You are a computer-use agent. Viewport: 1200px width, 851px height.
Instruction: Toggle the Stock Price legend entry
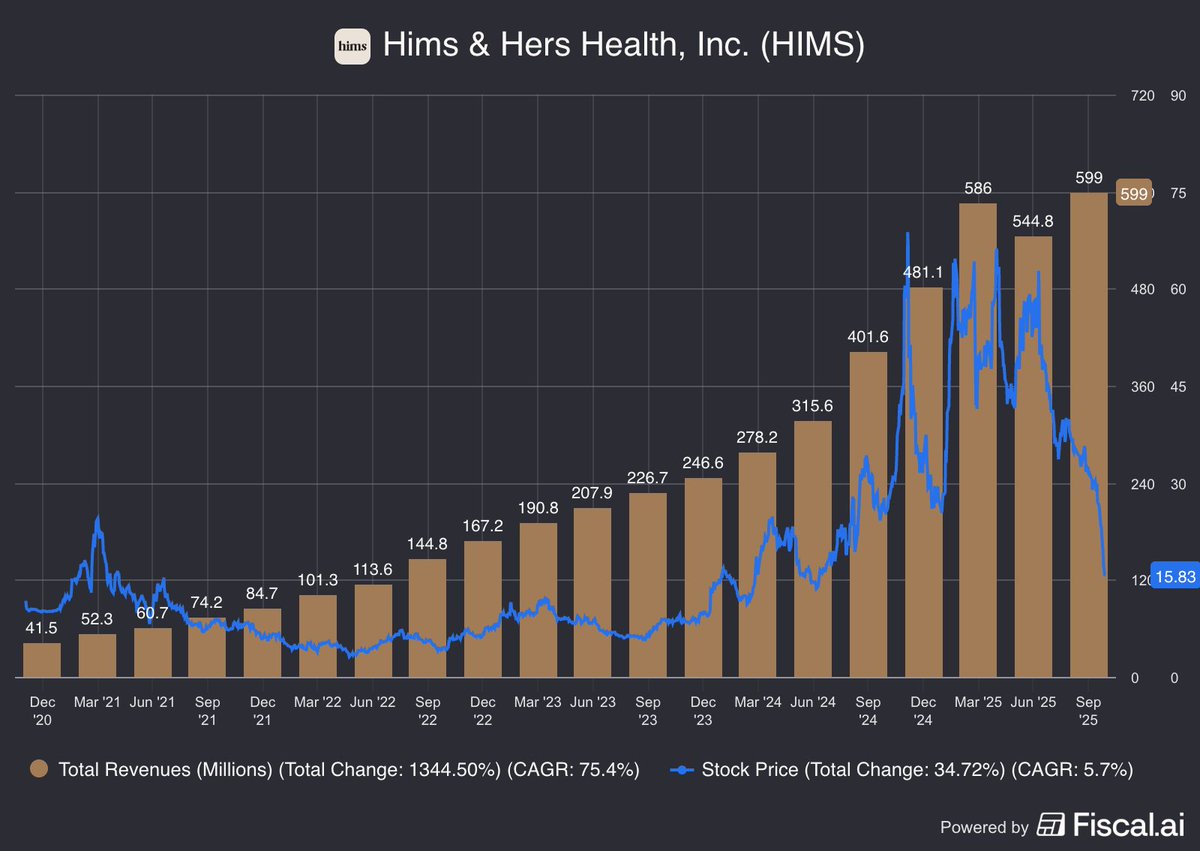tap(900, 770)
